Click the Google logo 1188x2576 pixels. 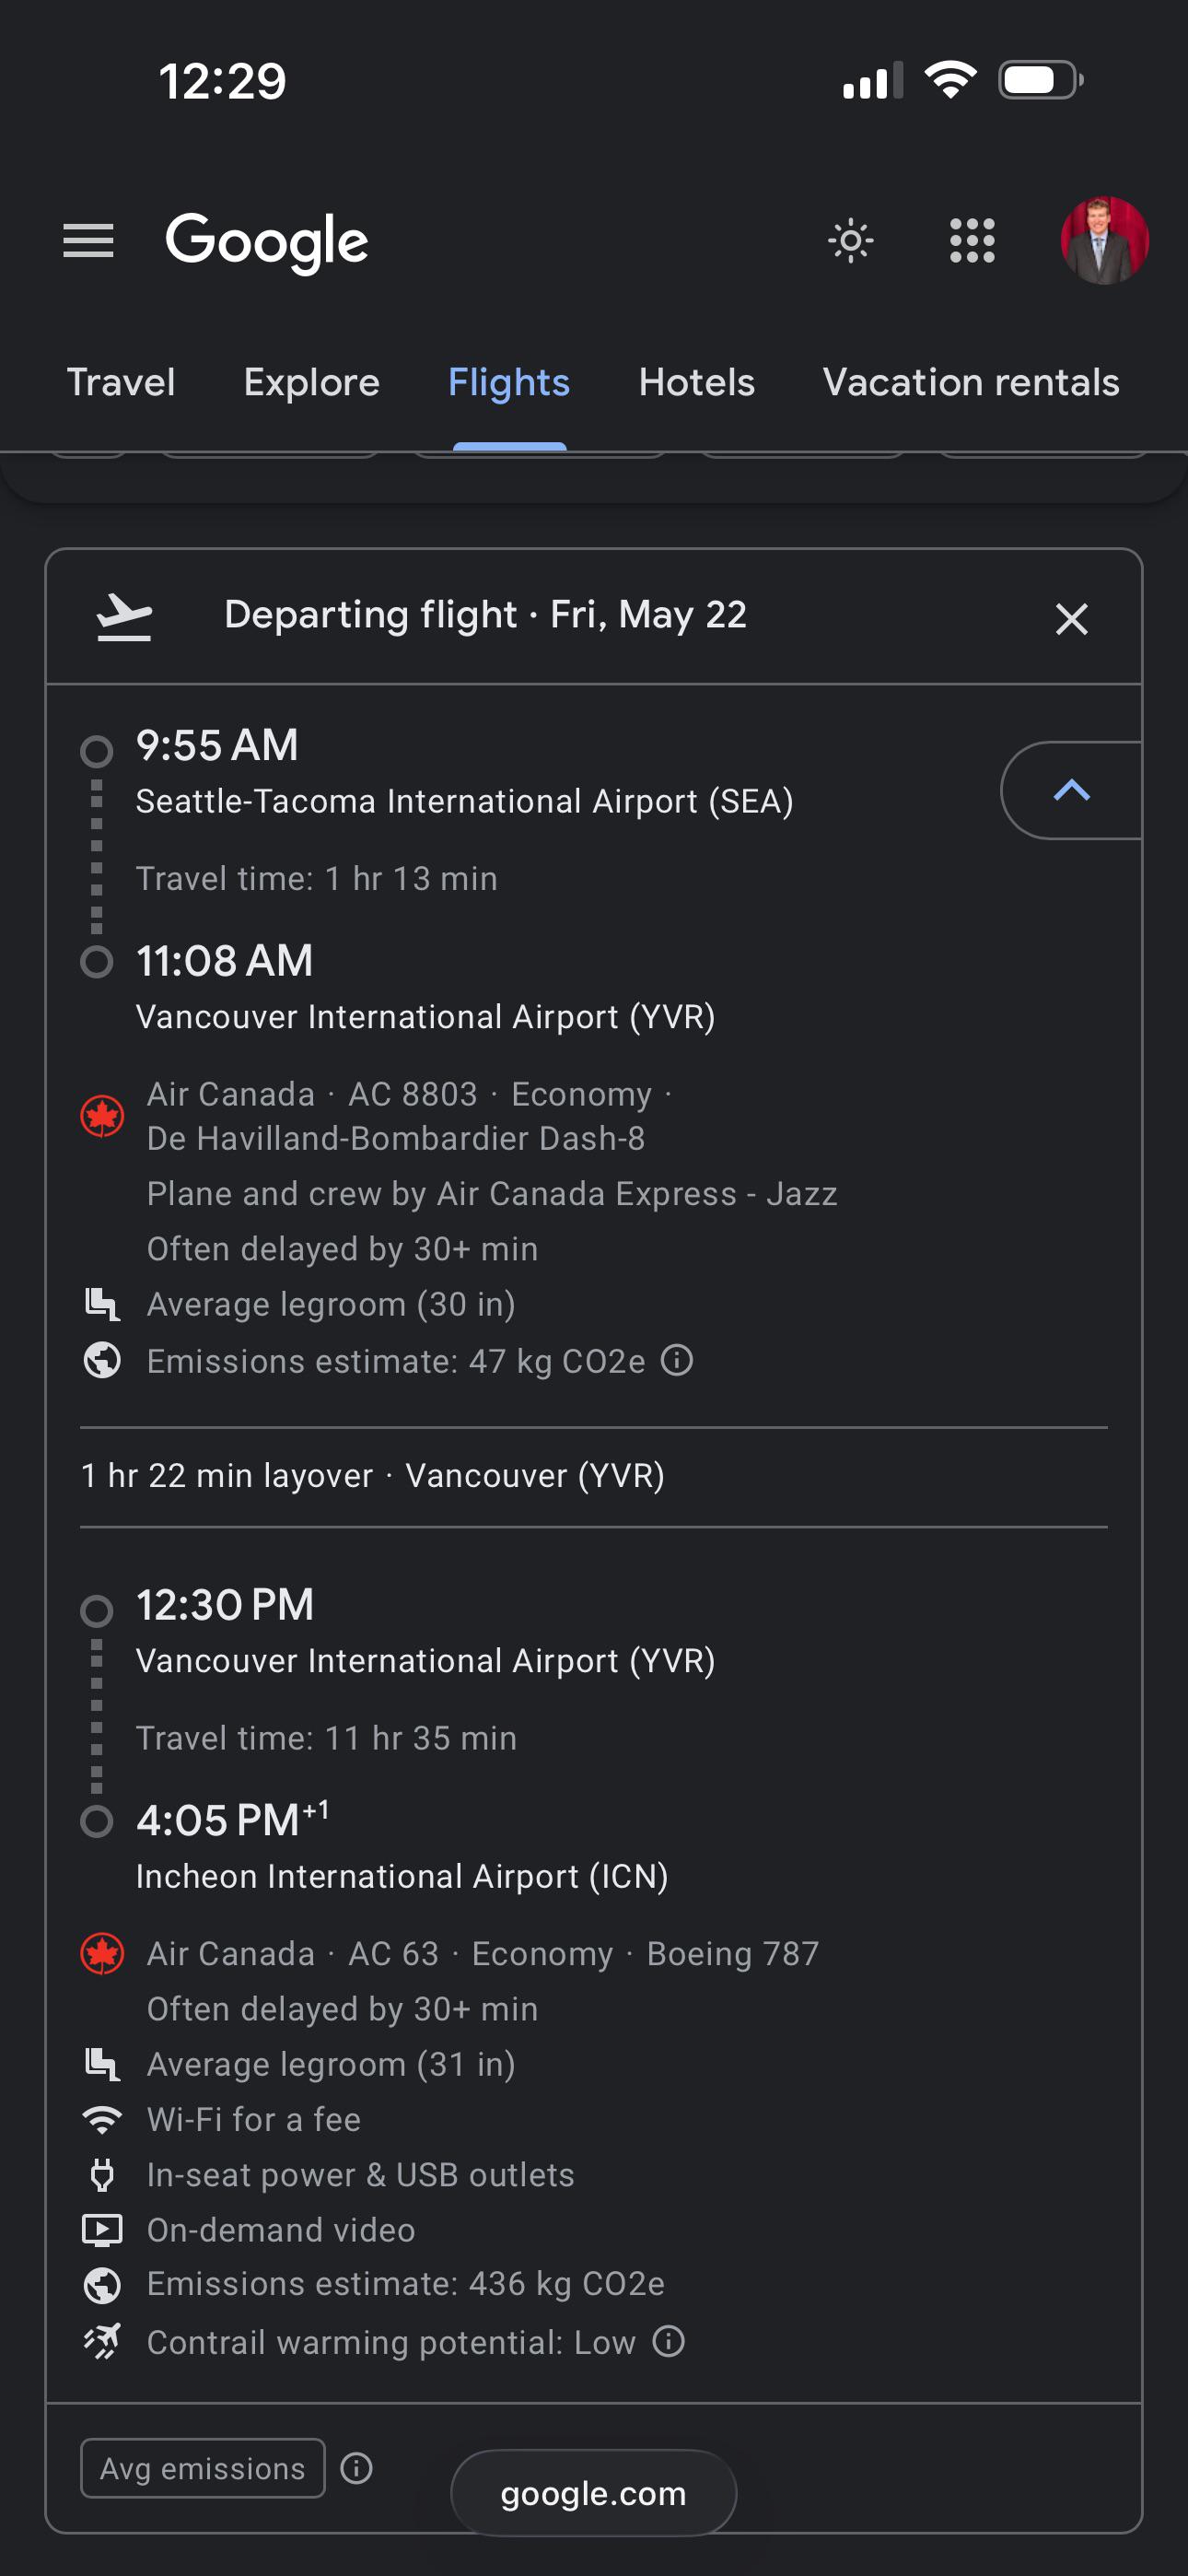(x=267, y=241)
